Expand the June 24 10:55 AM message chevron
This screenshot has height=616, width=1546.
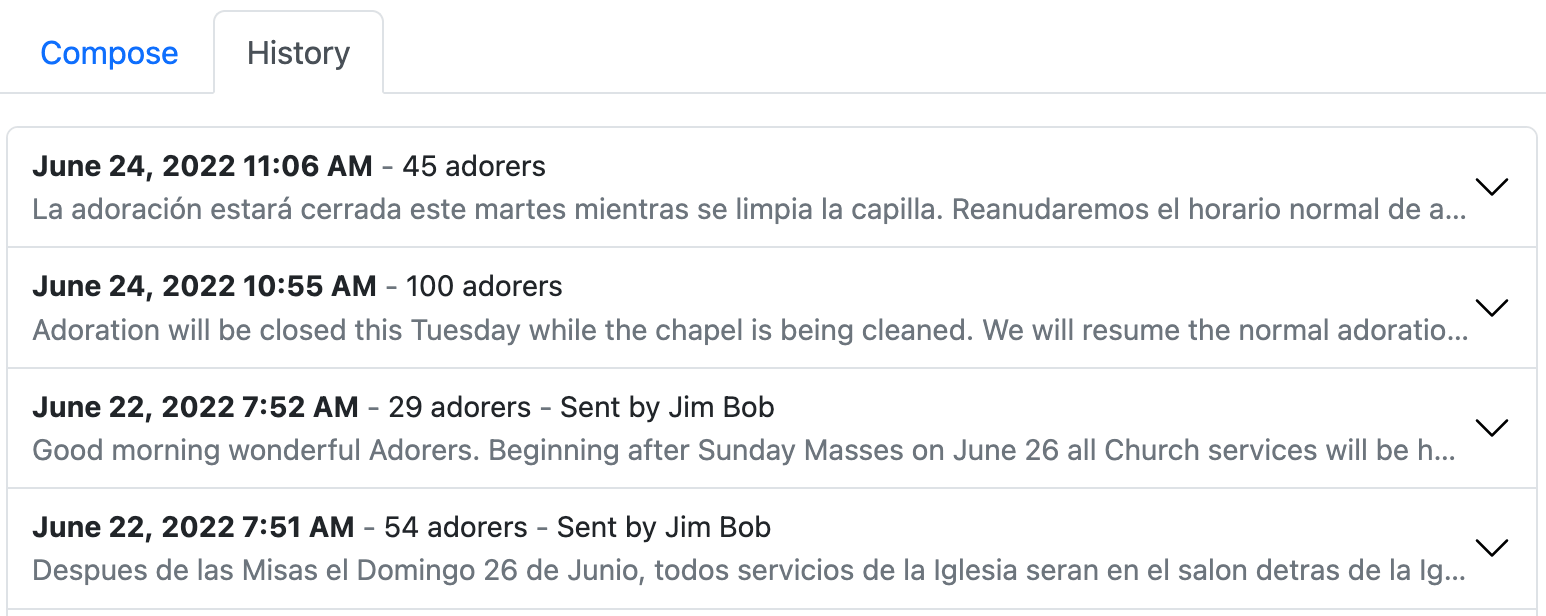click(1491, 308)
